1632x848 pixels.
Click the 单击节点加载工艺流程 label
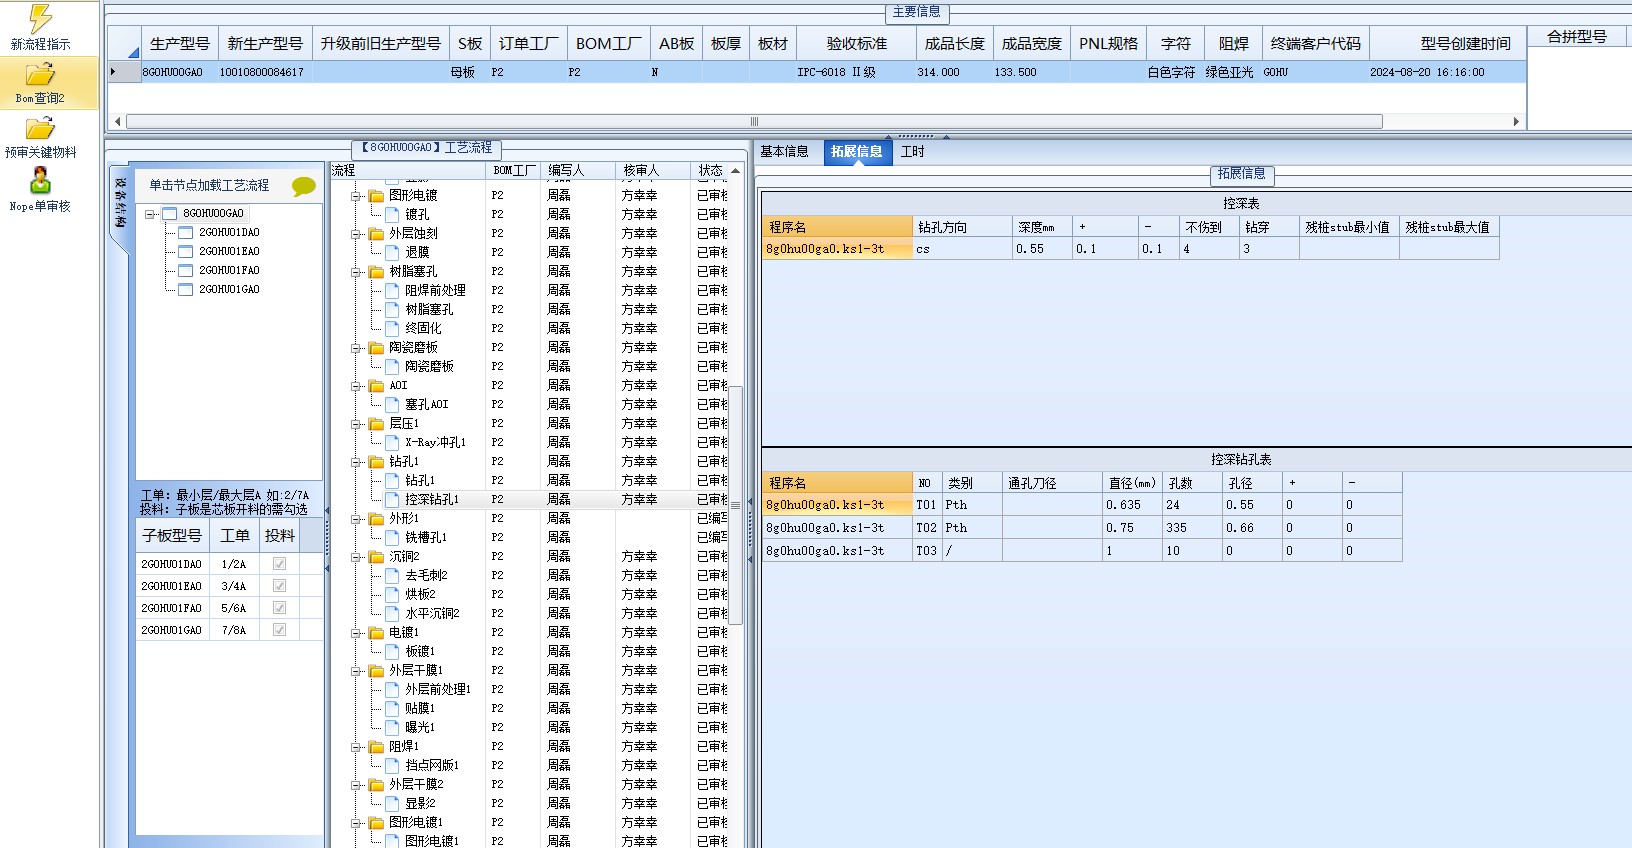pyautogui.click(x=209, y=185)
